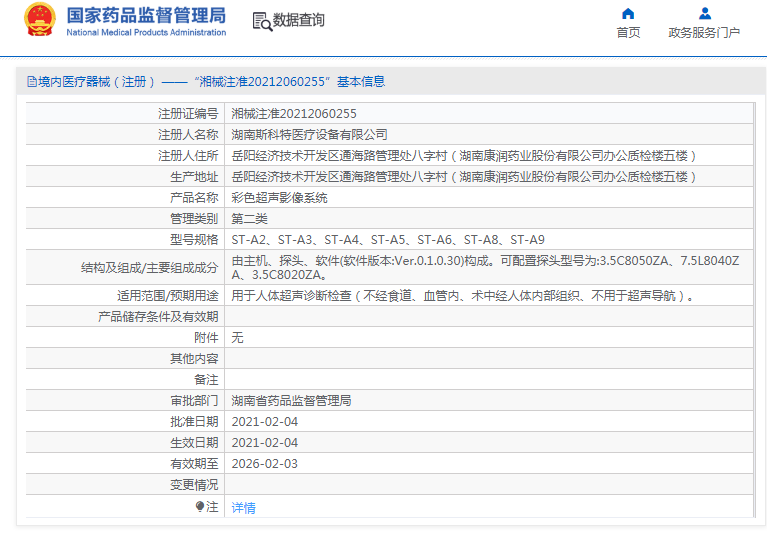
Task: Click the 产品储存条件及有效期 label
Action: [158, 316]
